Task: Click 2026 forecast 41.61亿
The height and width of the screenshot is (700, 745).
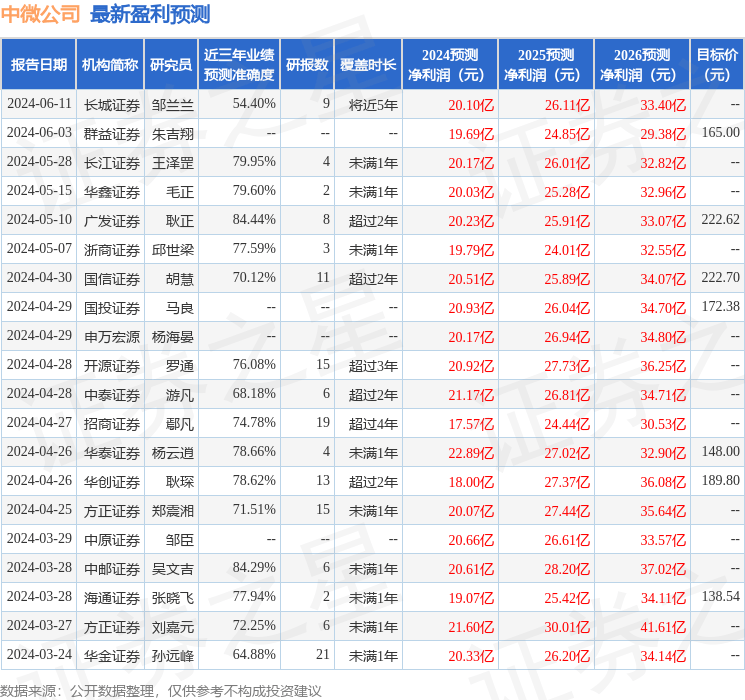Action: (663, 627)
